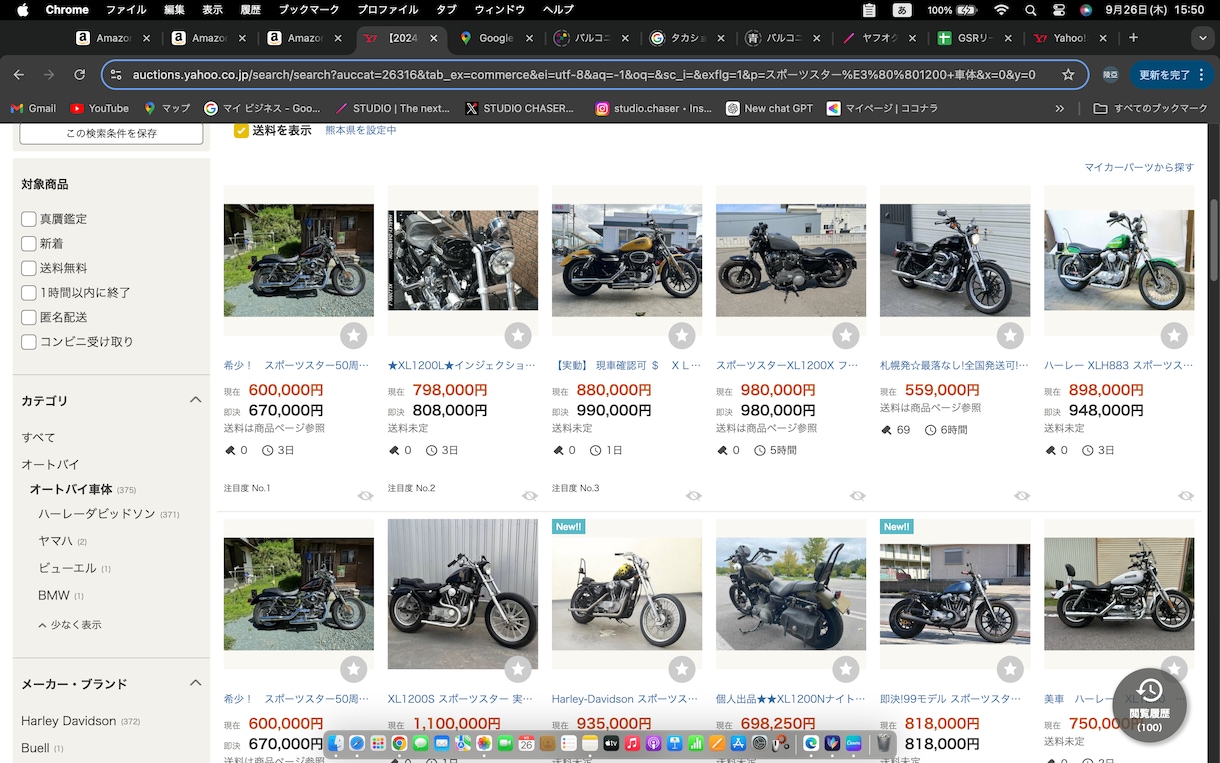Open Wi-Fi status menu
The image size is (1220, 763).
[1001, 10]
